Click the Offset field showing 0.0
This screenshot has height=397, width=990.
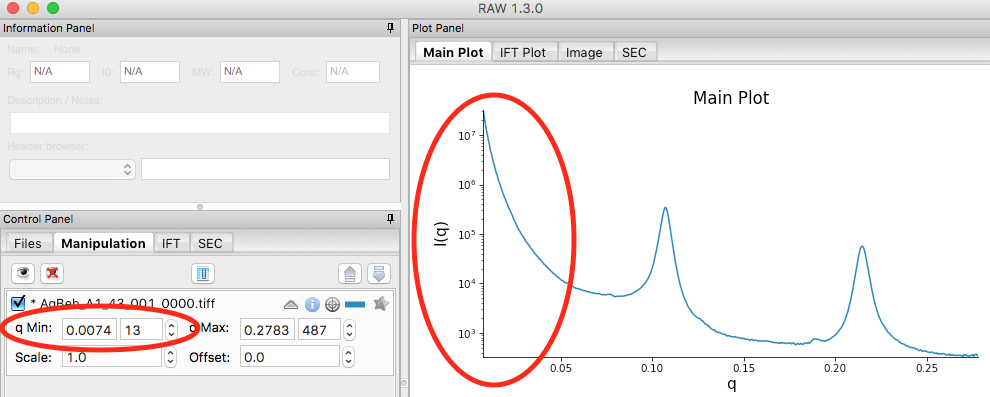coord(290,357)
